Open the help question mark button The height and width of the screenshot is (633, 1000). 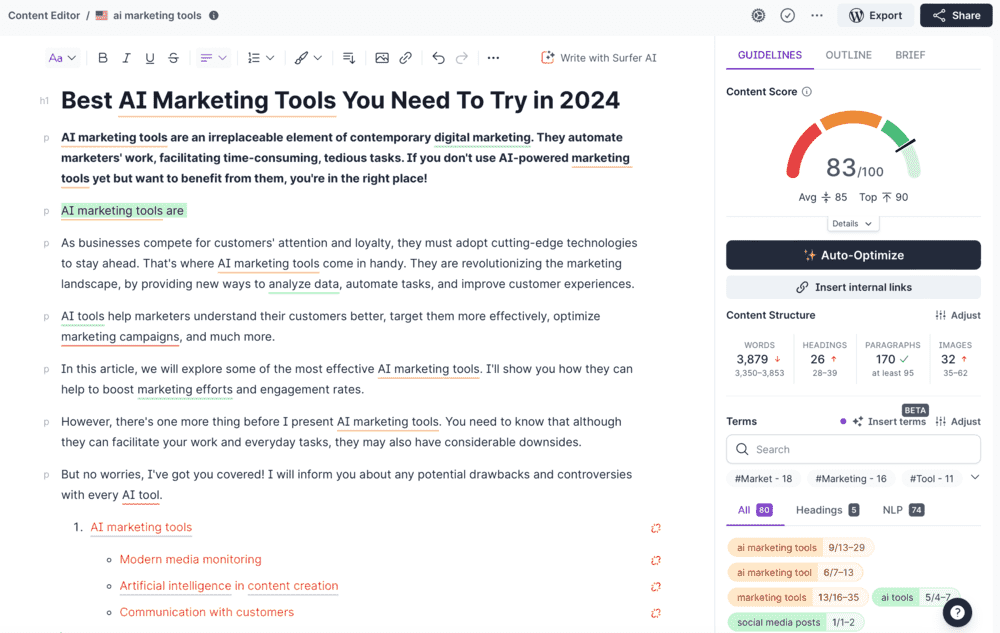tap(957, 613)
